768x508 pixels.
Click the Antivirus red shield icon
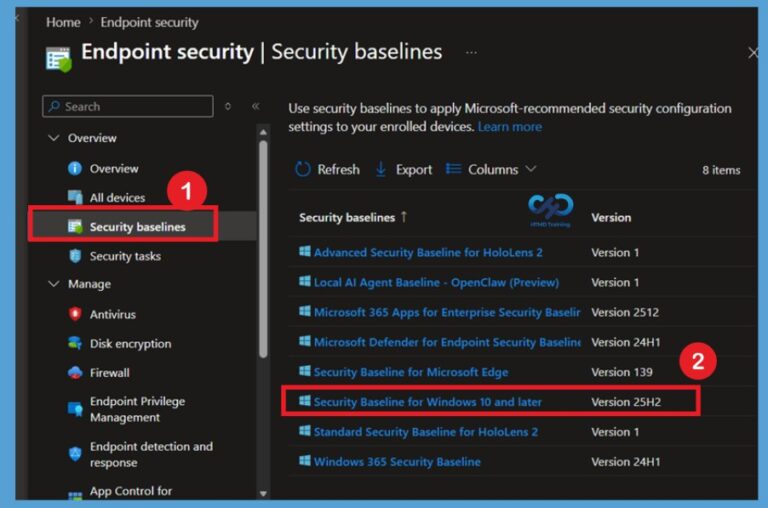click(x=75, y=314)
